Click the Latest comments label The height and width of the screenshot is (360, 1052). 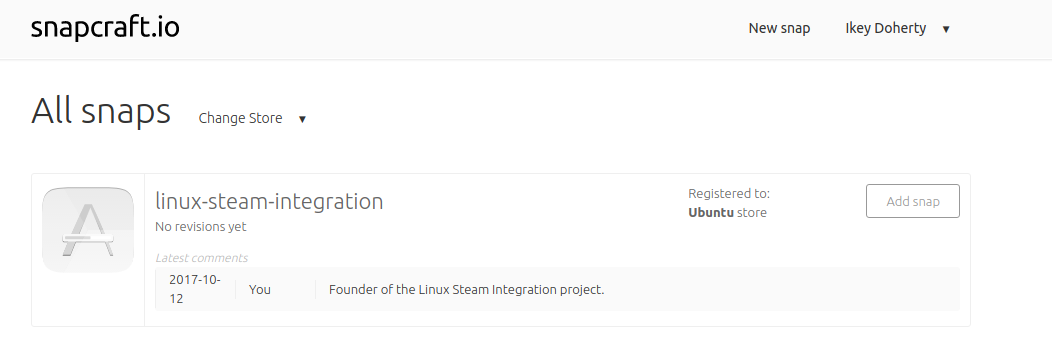click(x=201, y=258)
